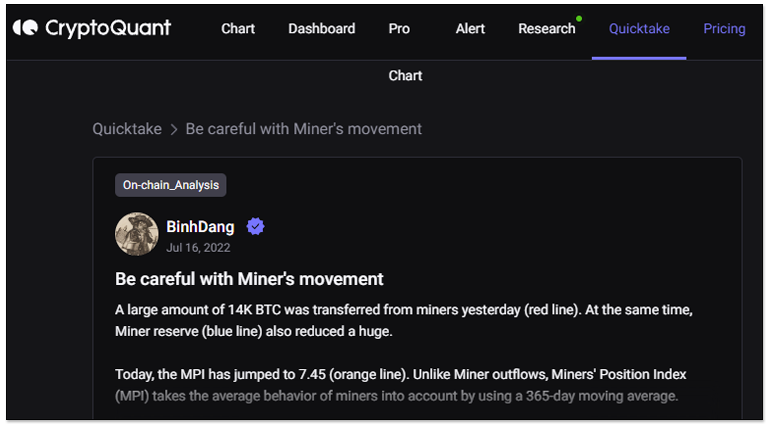Click the purple verified badge icon
Image resolution: width=769 pixels, height=425 pixels.
[x=256, y=227]
